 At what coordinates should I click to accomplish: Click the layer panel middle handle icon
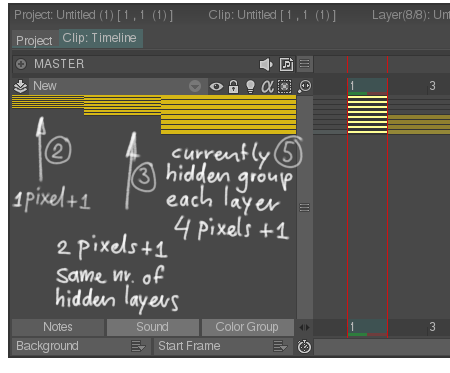pyautogui.click(x=304, y=208)
